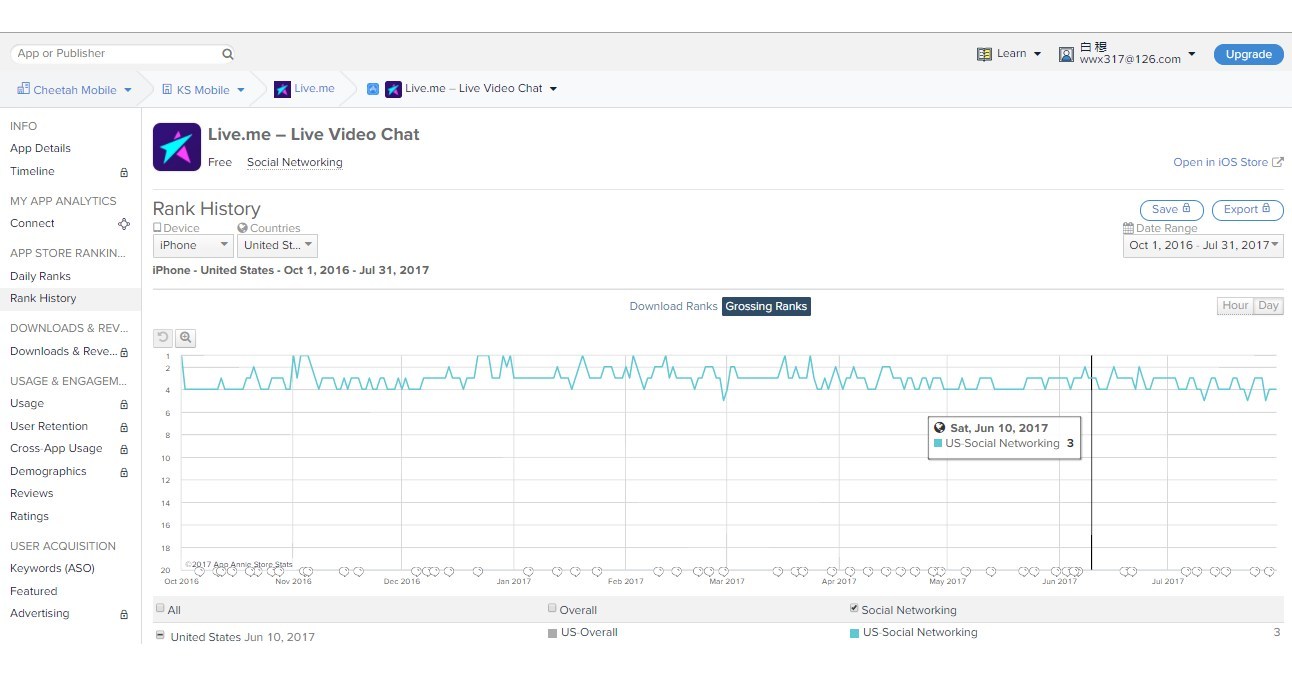The width and height of the screenshot is (1292, 676).
Task: Click the Upgrade button
Action: coord(1248,54)
